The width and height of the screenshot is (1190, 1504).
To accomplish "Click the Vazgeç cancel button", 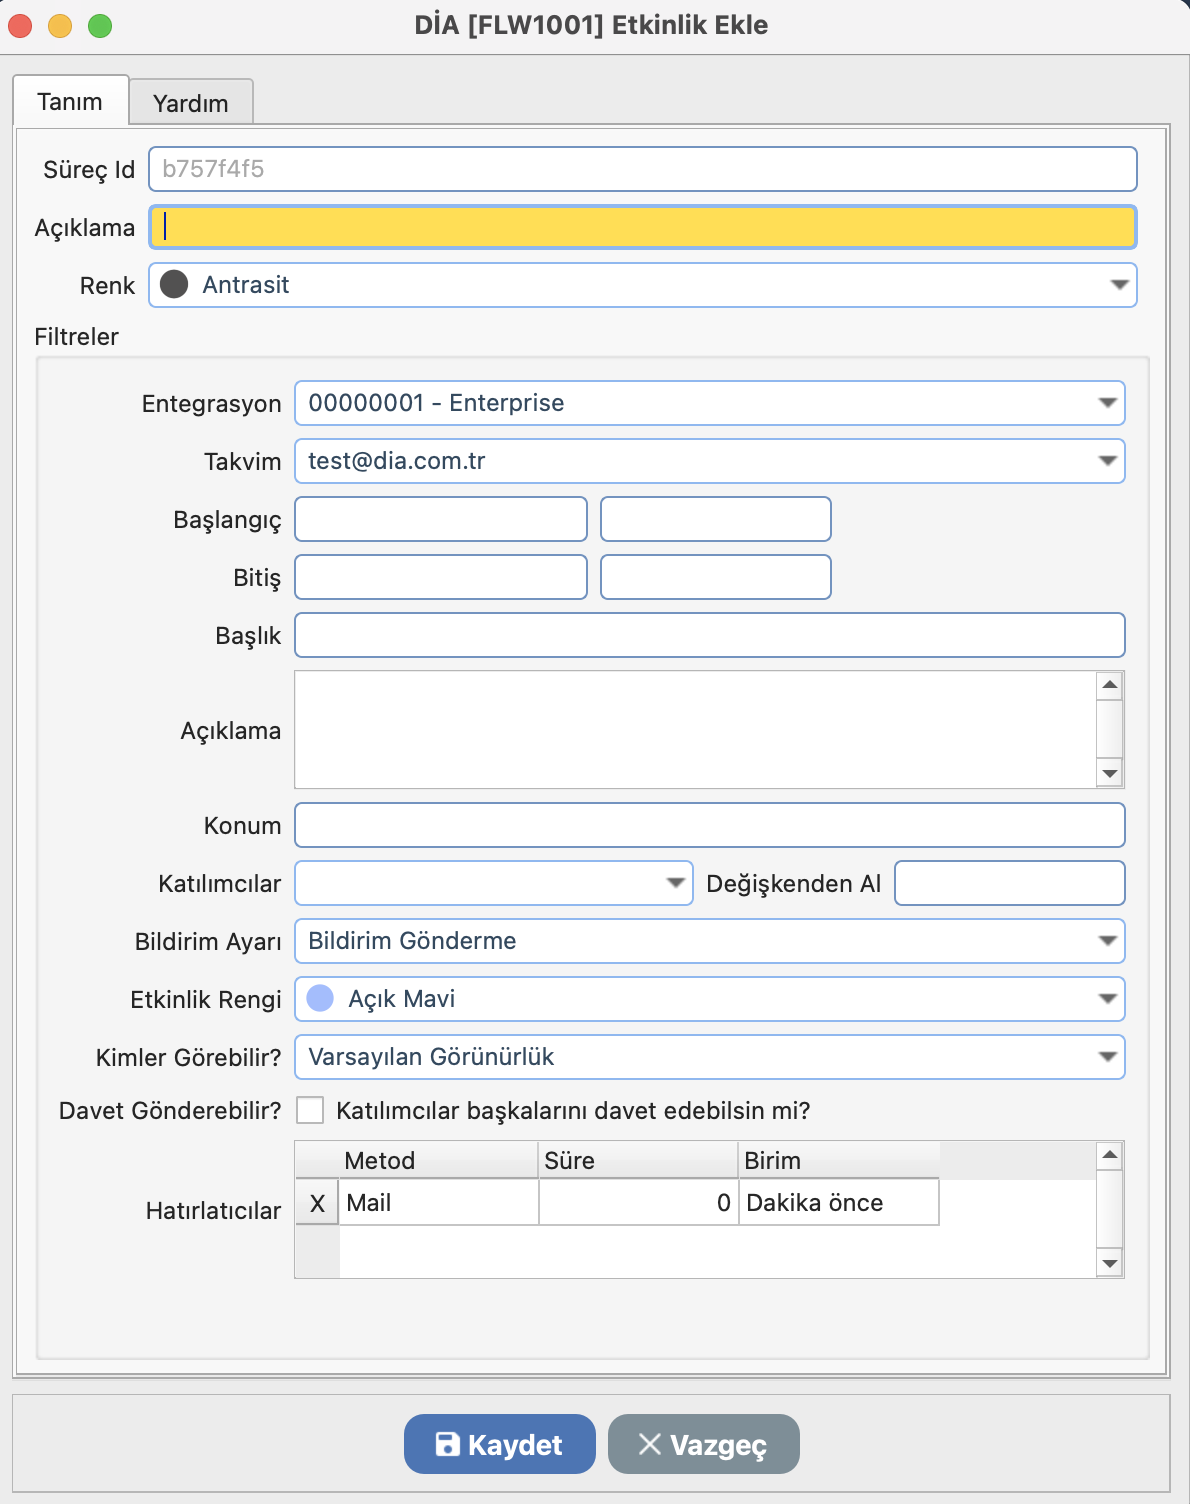I will point(703,1444).
